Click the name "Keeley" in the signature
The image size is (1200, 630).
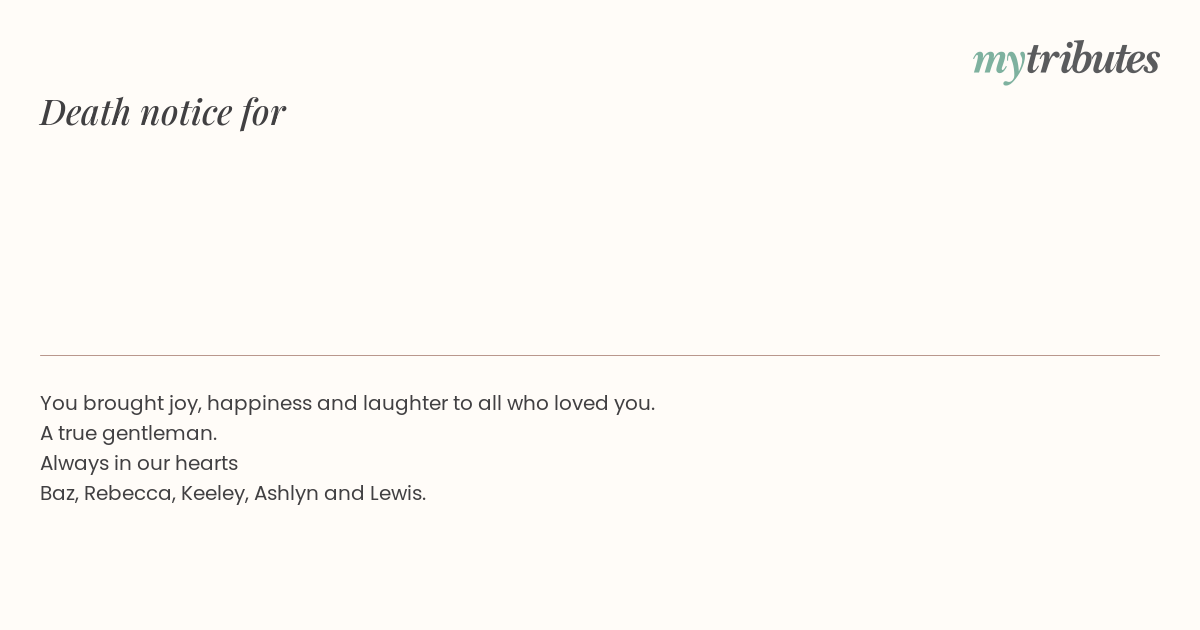pyautogui.click(x=213, y=493)
